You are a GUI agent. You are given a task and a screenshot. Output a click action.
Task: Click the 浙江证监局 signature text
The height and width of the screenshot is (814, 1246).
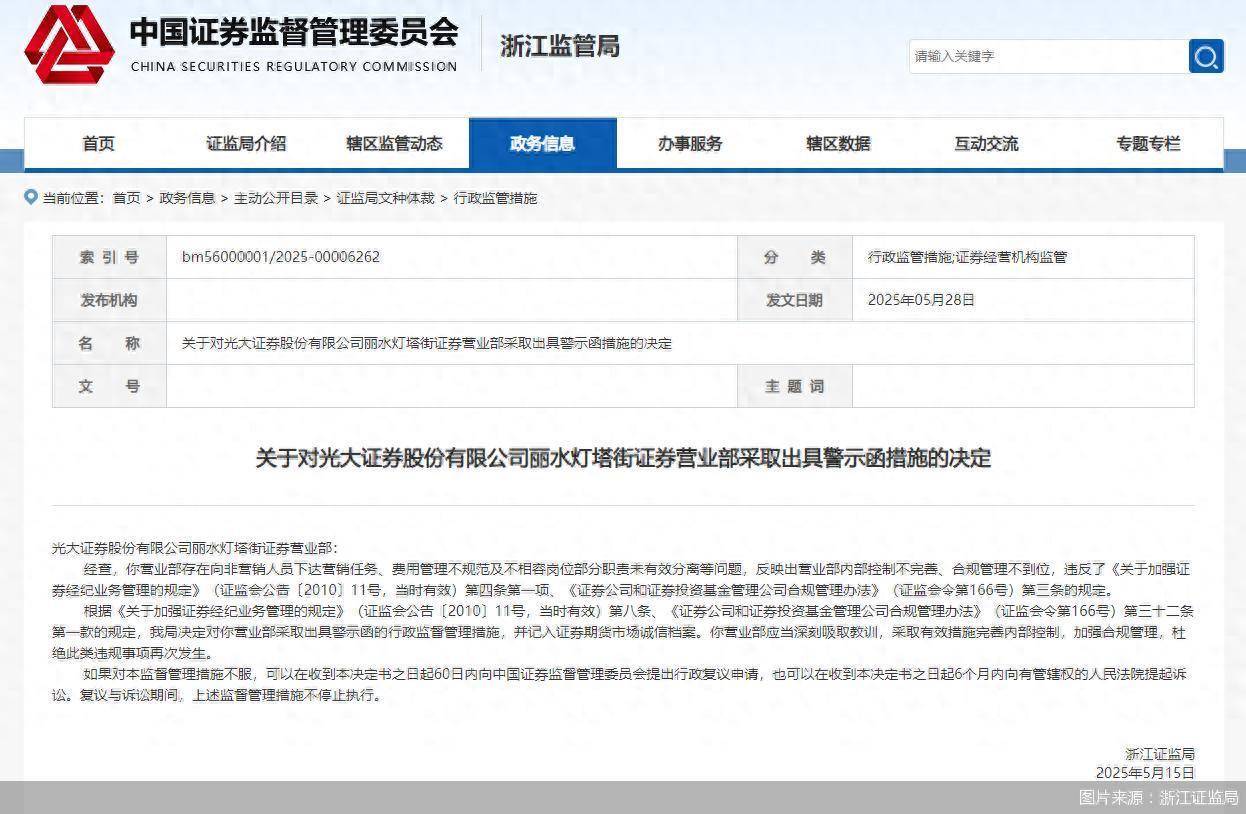point(1159,754)
